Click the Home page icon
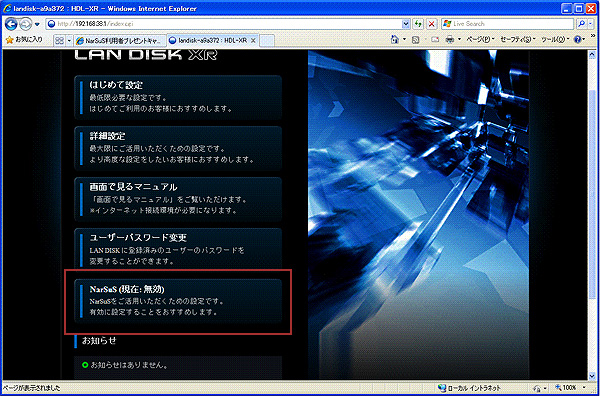 pyautogui.click(x=395, y=39)
